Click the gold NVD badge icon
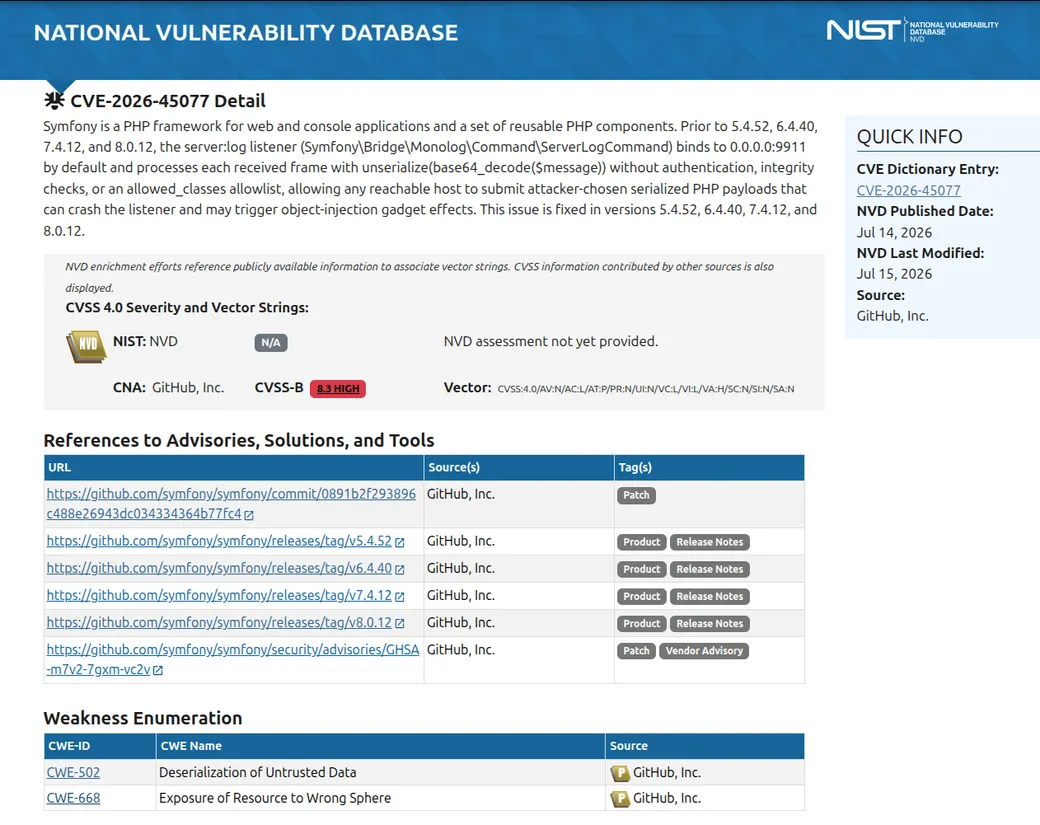 86,346
